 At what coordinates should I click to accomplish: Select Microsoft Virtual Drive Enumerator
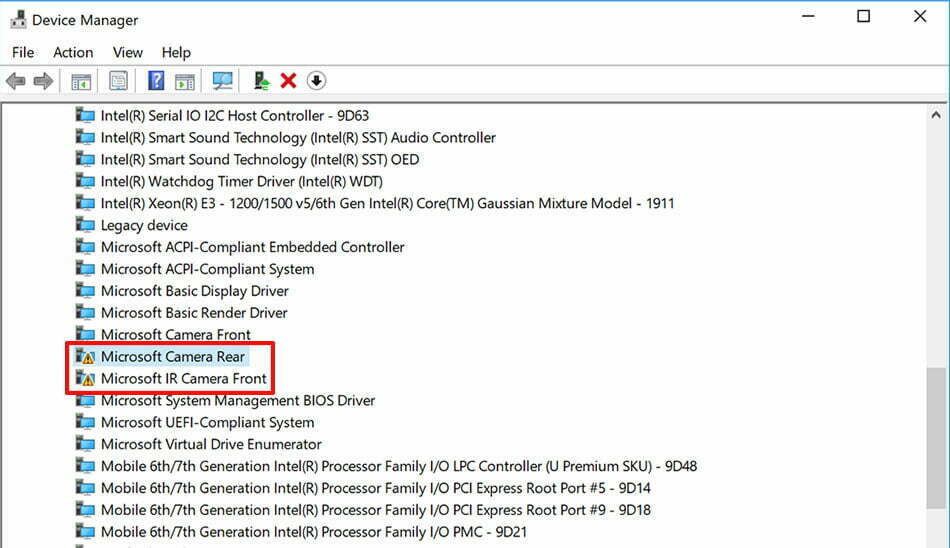[x=211, y=444]
